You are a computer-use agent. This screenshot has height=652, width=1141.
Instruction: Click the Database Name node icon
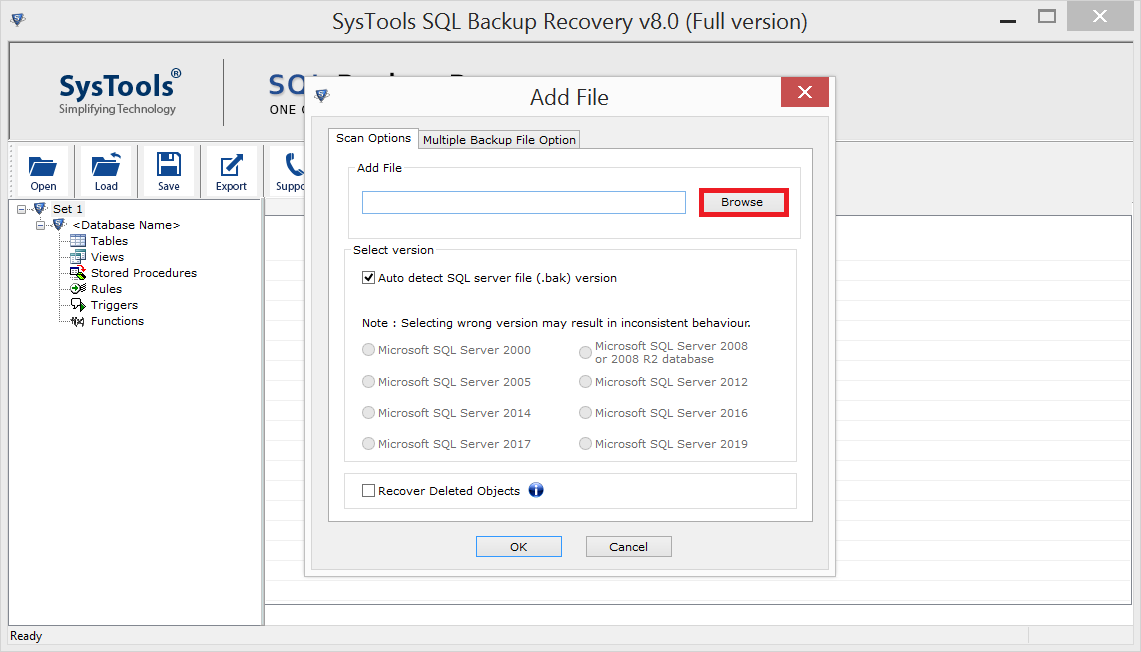click(x=60, y=225)
